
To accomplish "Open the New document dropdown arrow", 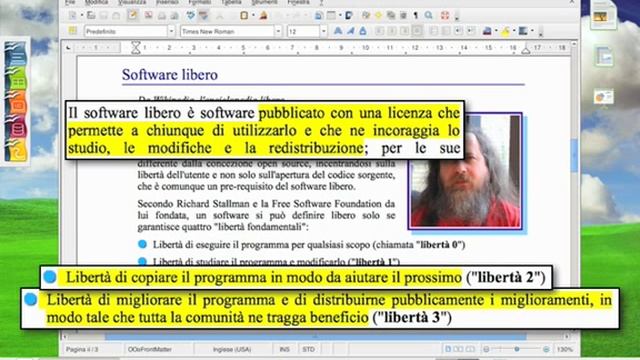I will tap(82, 16).
